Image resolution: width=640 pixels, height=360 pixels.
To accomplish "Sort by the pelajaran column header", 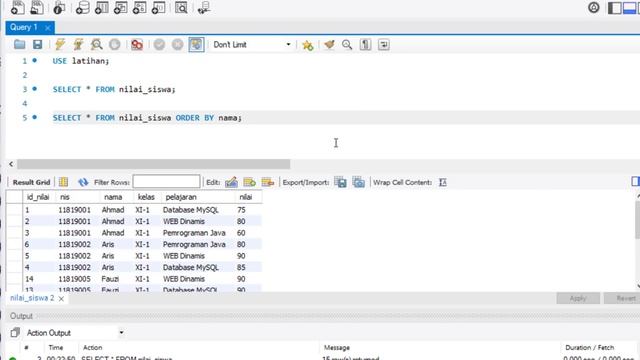I will click(181, 197).
